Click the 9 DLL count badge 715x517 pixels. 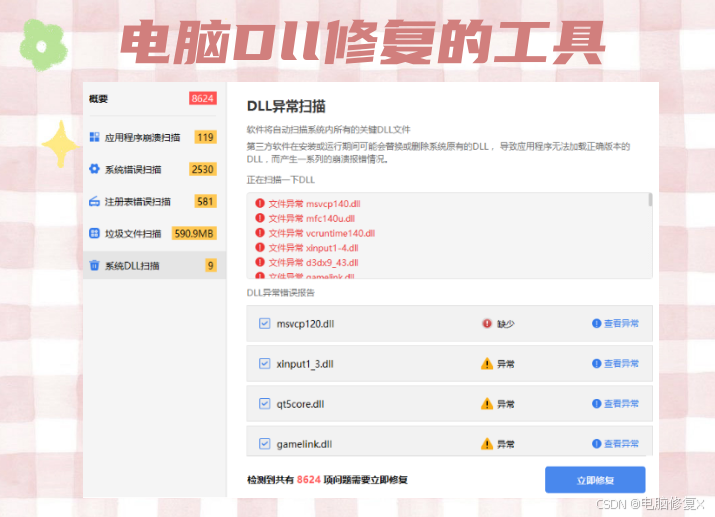211,265
